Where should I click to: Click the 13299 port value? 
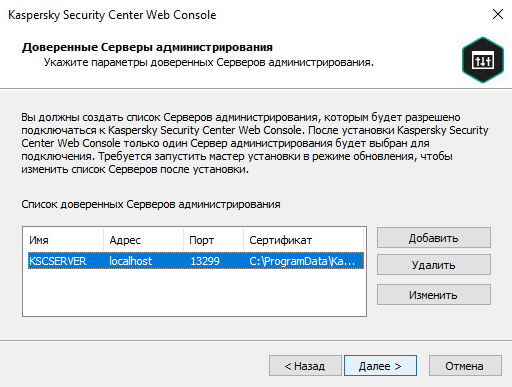tap(205, 261)
